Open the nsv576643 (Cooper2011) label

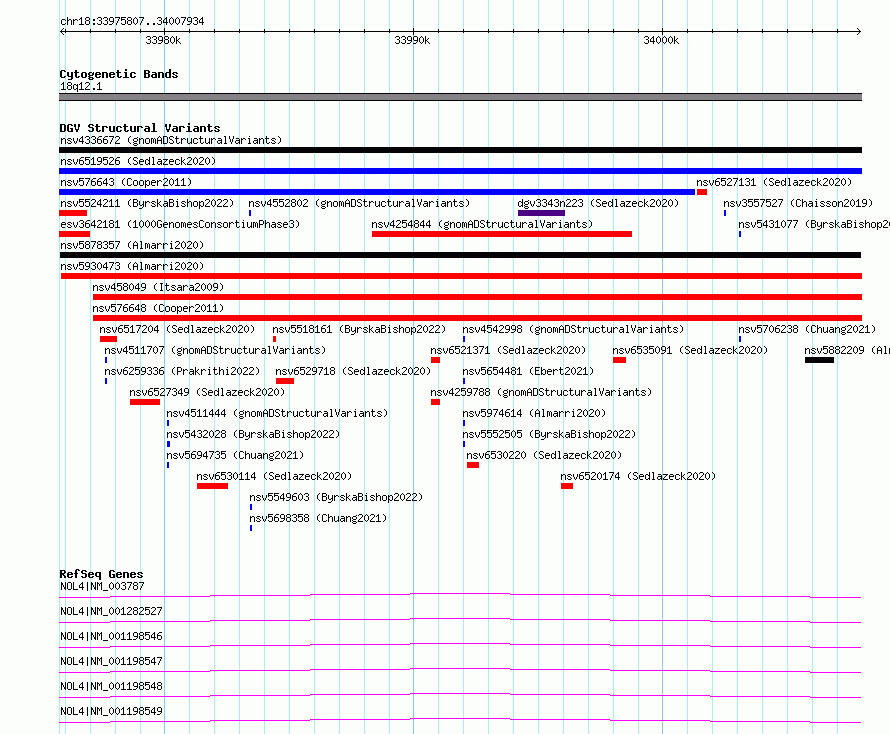tap(126, 182)
